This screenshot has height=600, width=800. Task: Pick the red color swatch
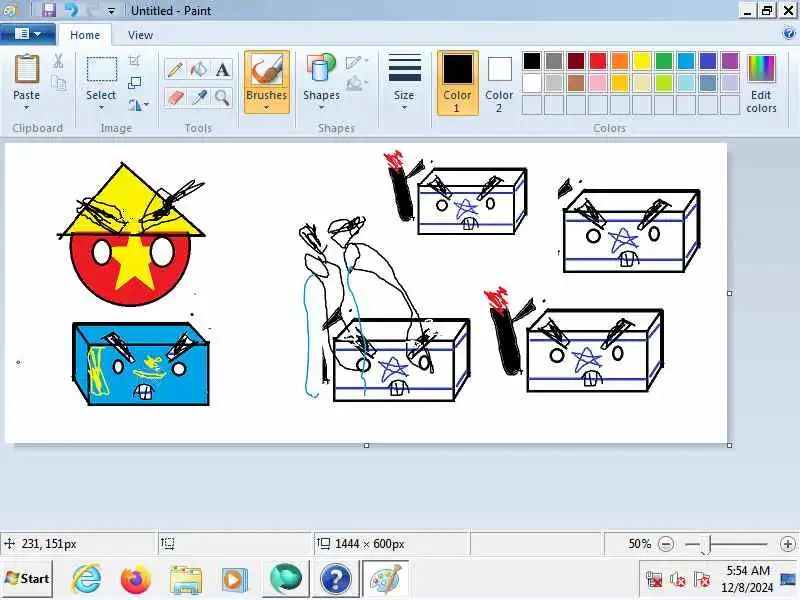597,61
